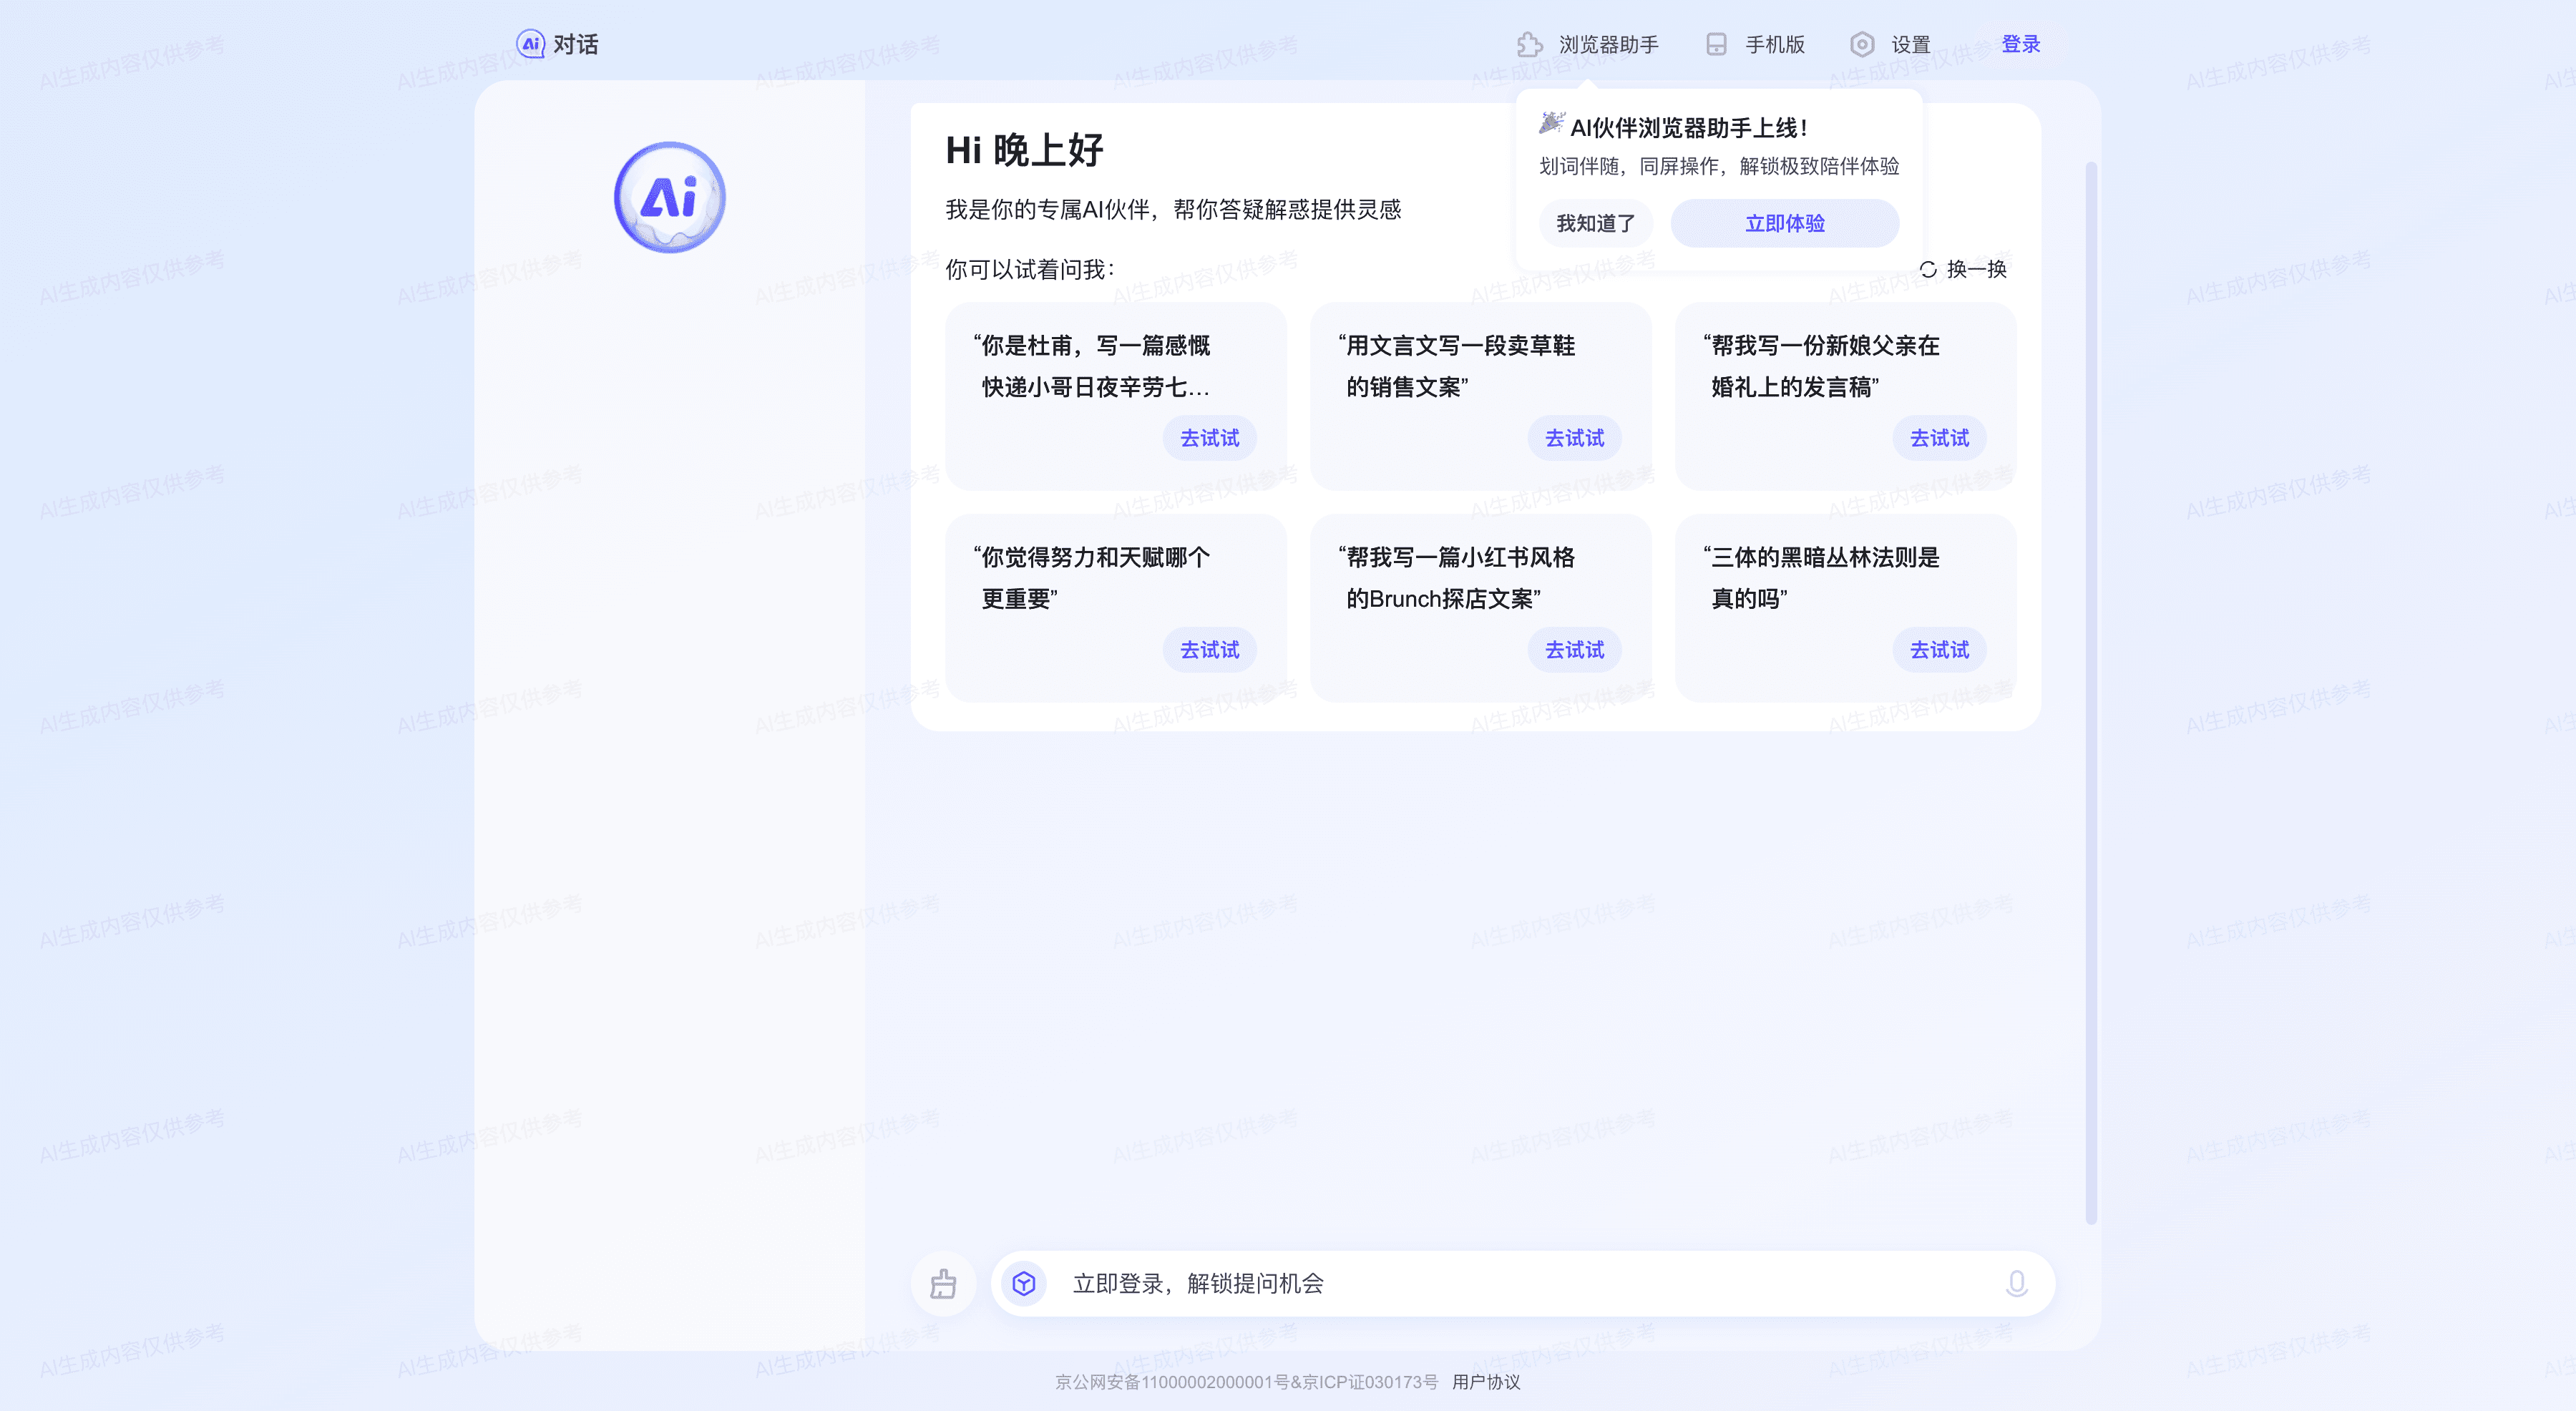Click 去试试 on the 三体黑暗丛林 card
This screenshot has height=1411, width=2576.
click(1939, 650)
